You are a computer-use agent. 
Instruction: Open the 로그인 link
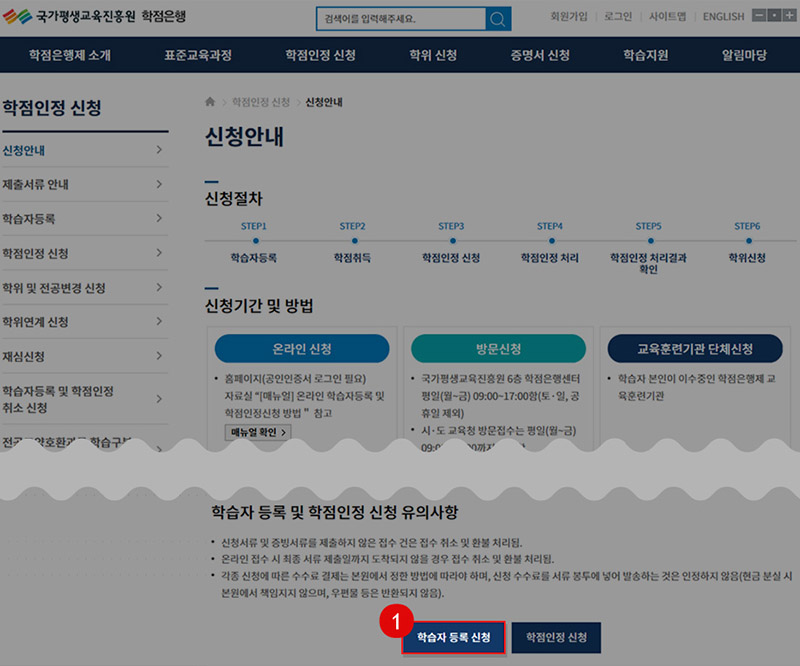618,17
